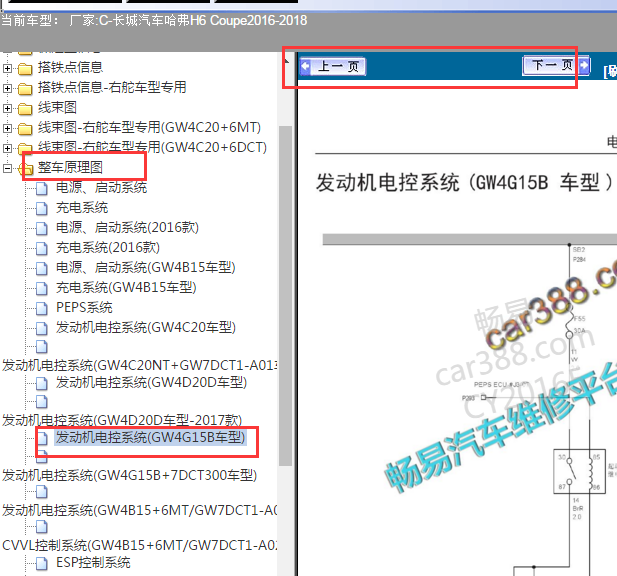Select 线束图 tree label
Screen dimensions: 617x576
(57, 107)
